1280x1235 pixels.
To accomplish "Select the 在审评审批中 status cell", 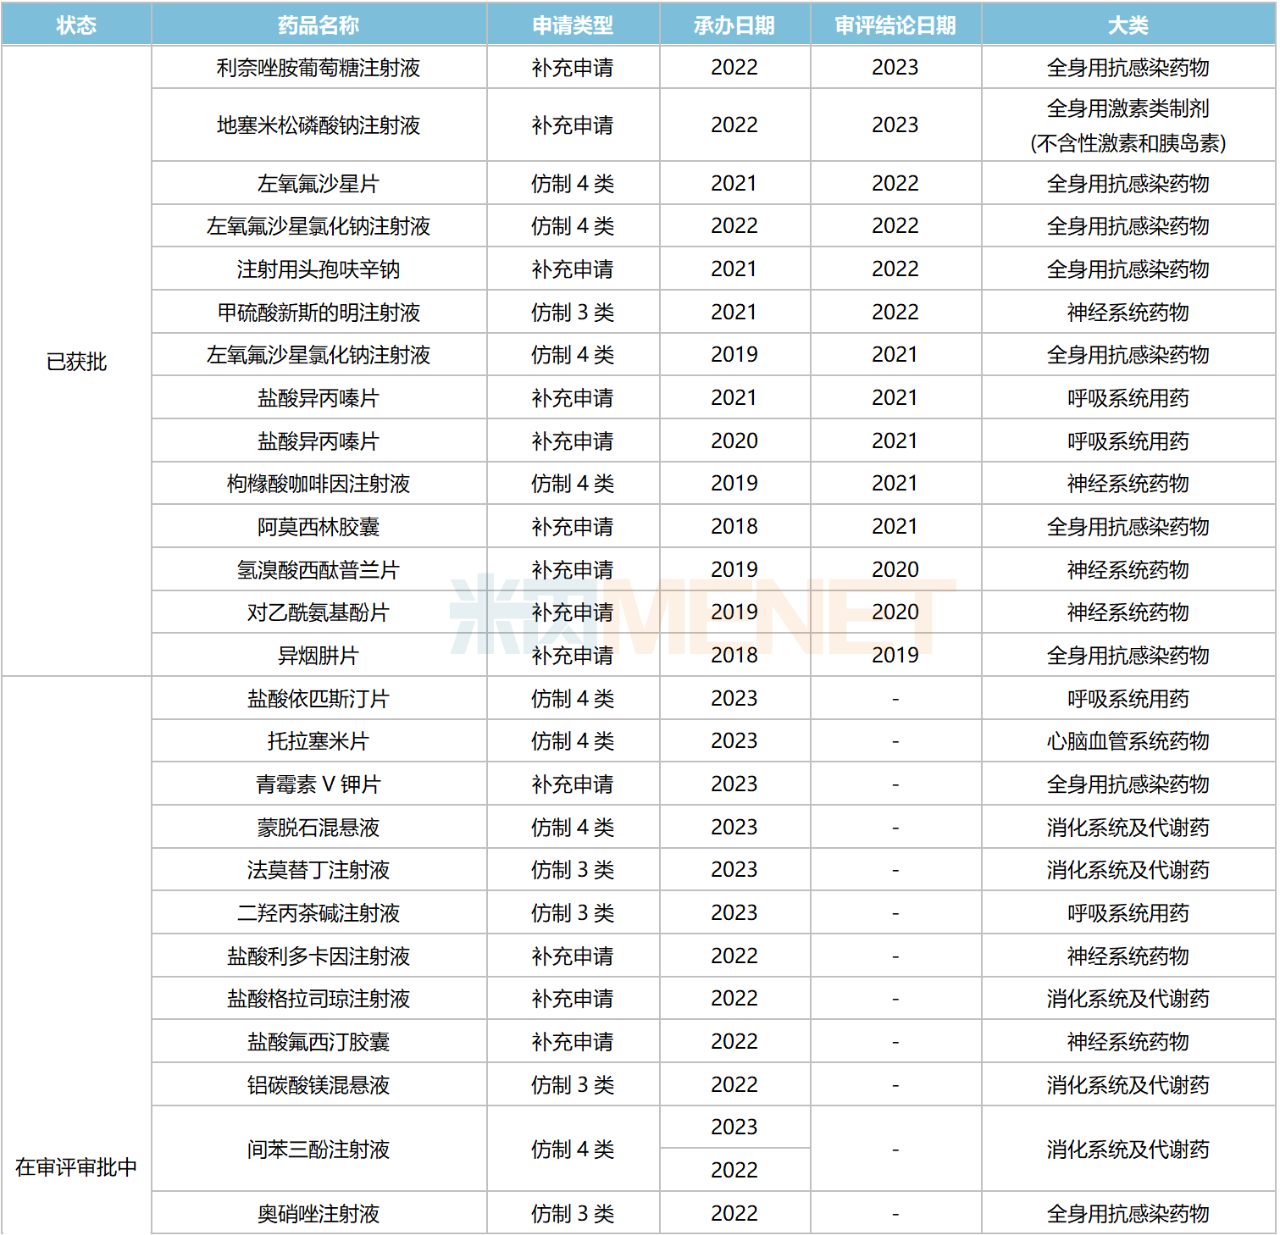I will 76,1167.
